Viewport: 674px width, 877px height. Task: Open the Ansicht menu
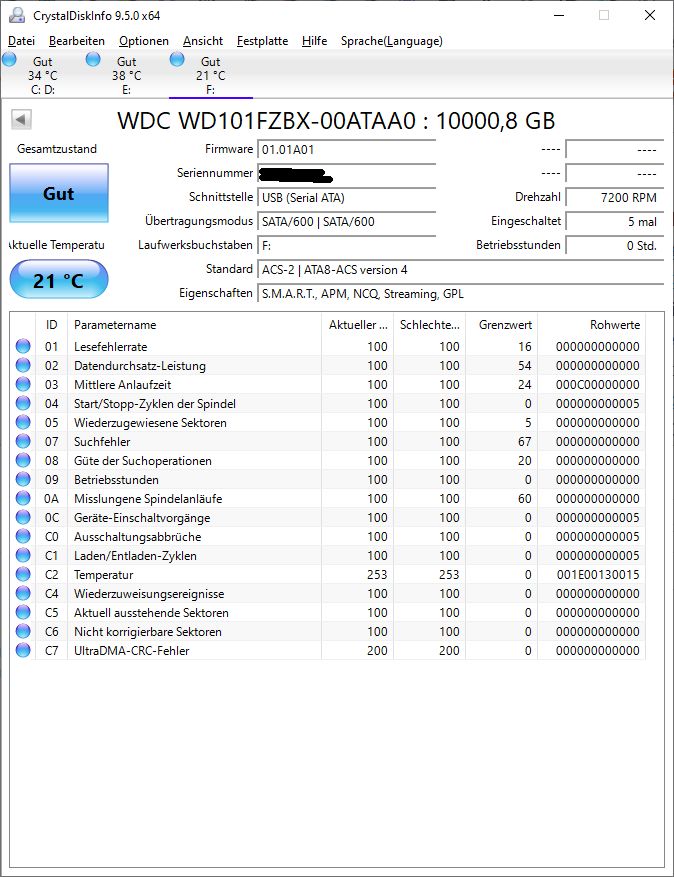coord(202,41)
